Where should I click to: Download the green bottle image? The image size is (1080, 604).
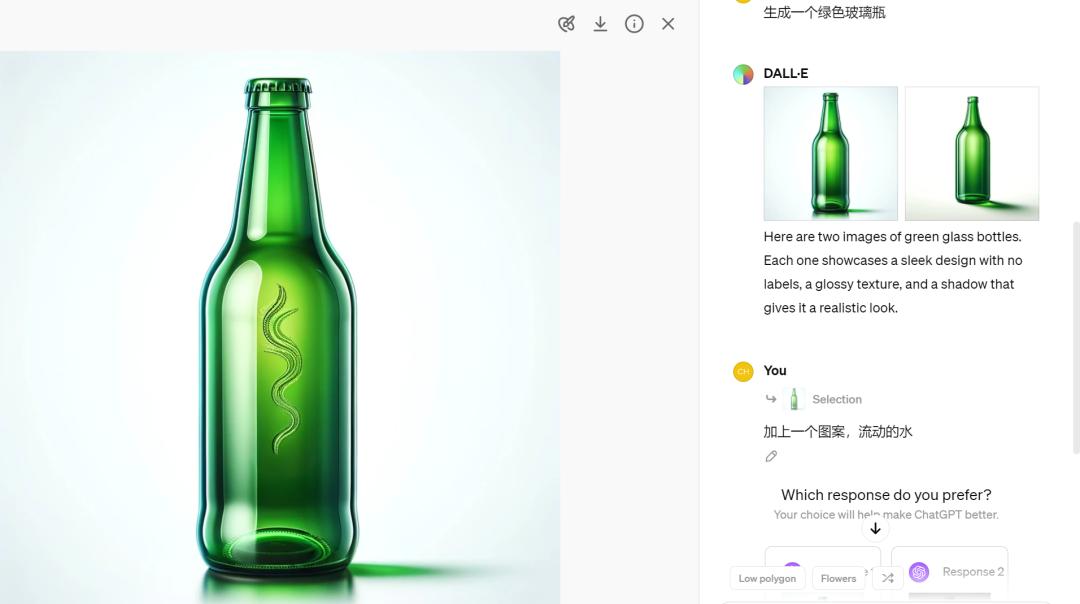pos(600,24)
